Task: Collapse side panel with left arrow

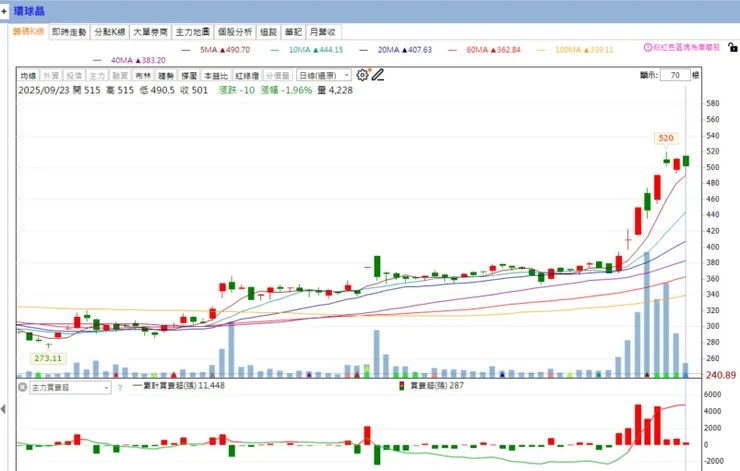Action: click(3, 409)
